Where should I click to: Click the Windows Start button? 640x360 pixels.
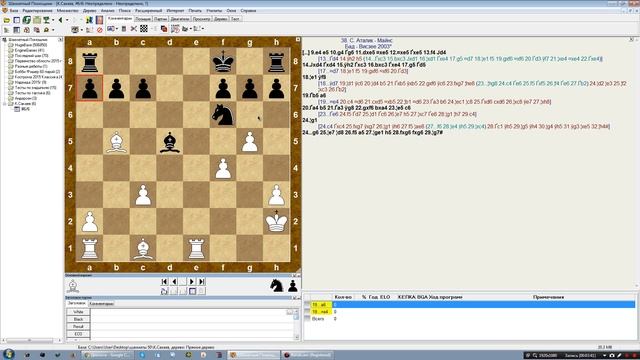(8, 354)
